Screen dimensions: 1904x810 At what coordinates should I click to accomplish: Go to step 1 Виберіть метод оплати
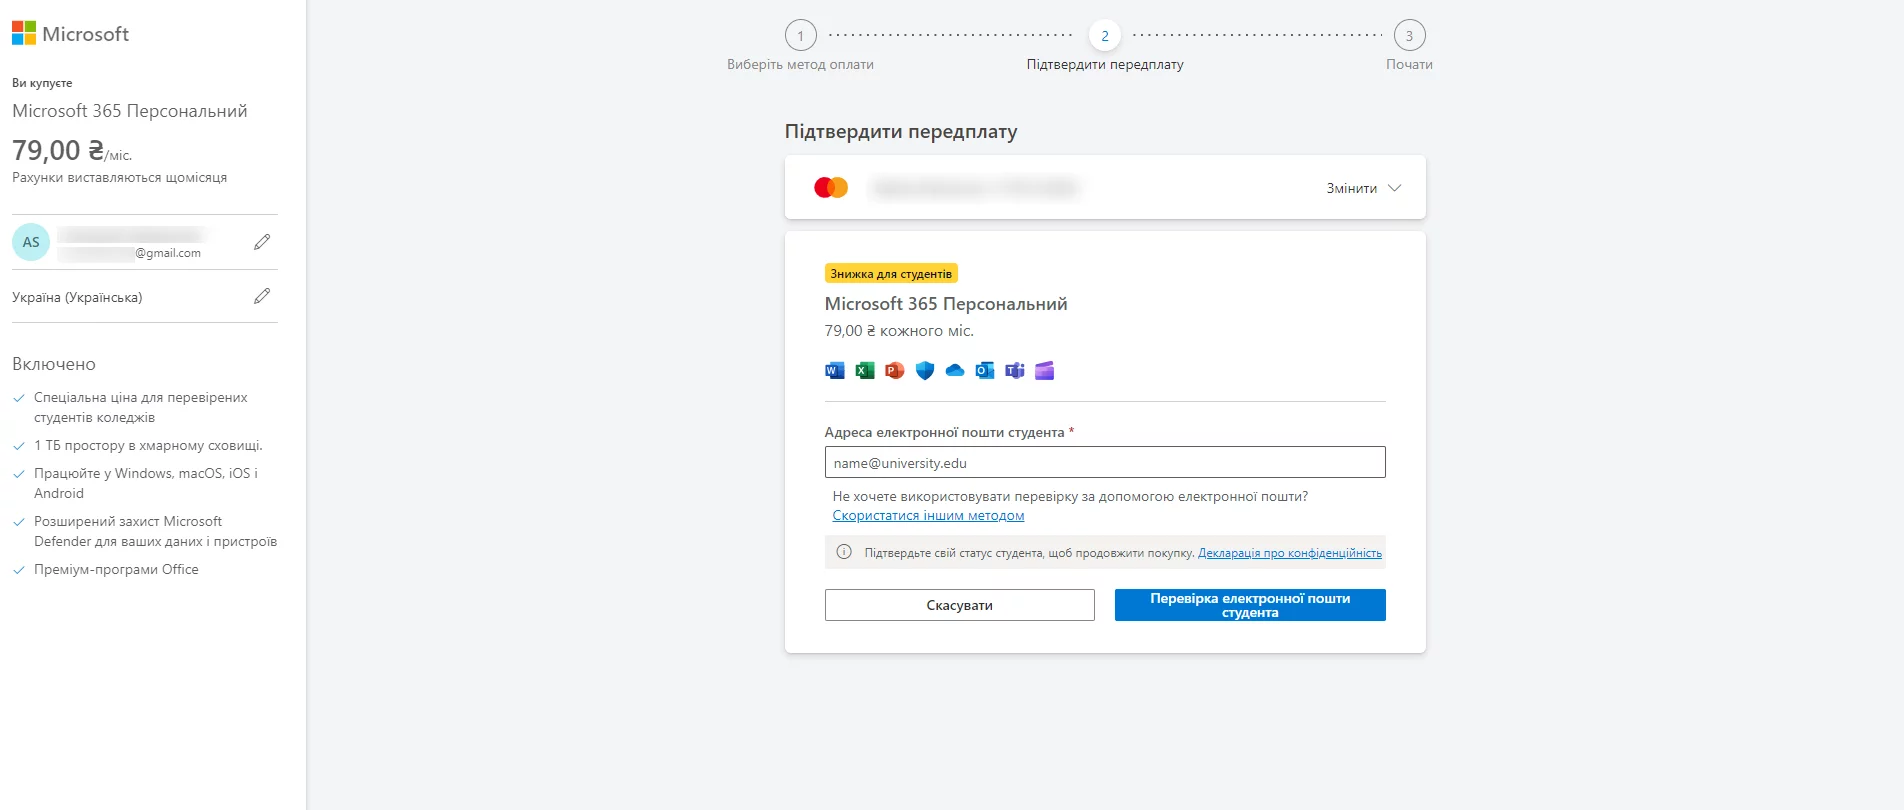click(x=800, y=36)
